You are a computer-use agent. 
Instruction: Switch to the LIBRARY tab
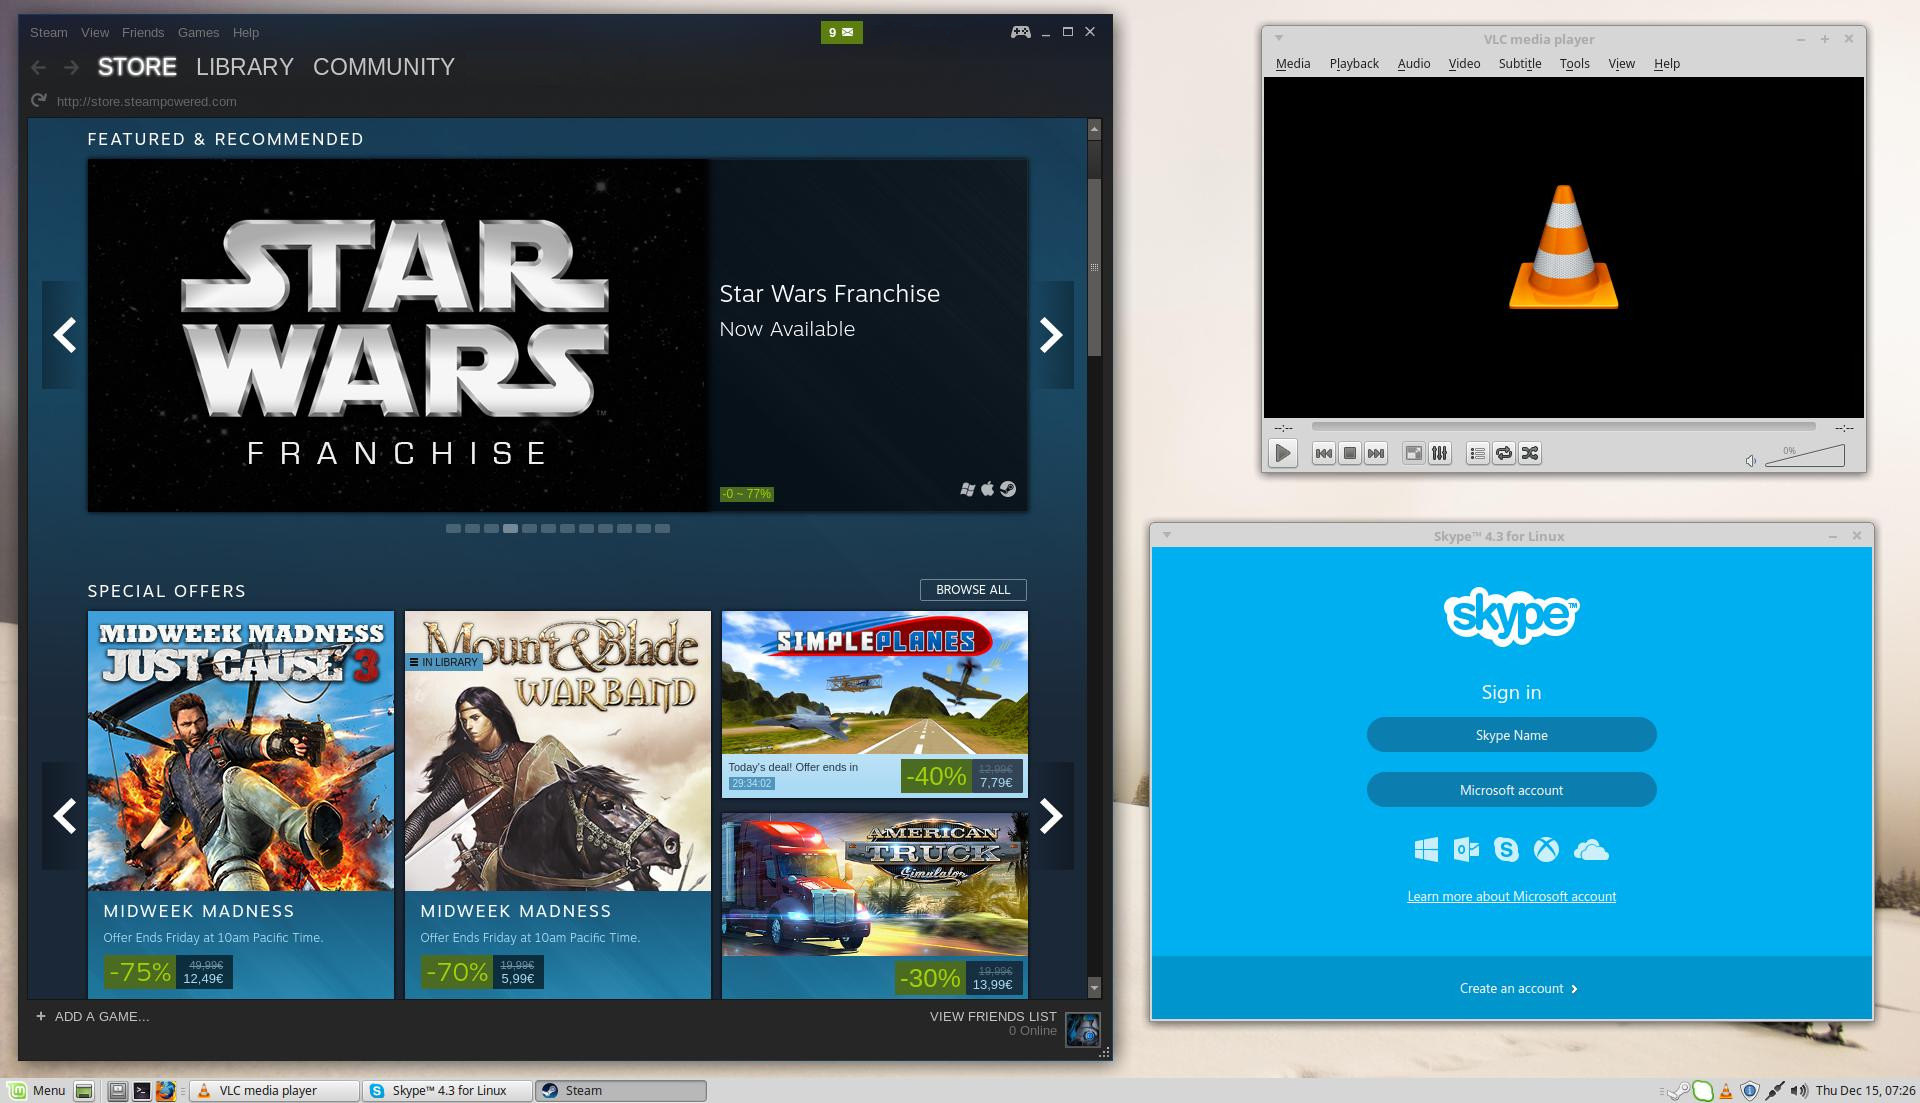tap(245, 67)
